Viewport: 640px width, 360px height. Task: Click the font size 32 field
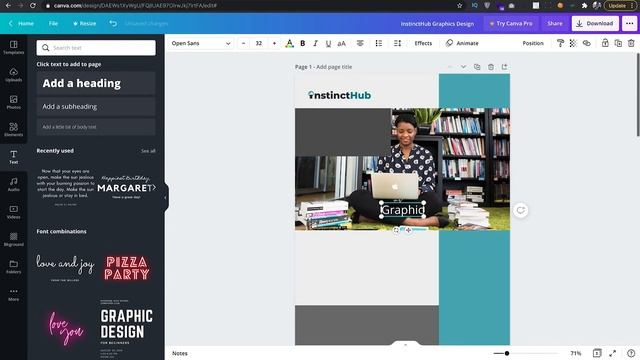259,43
